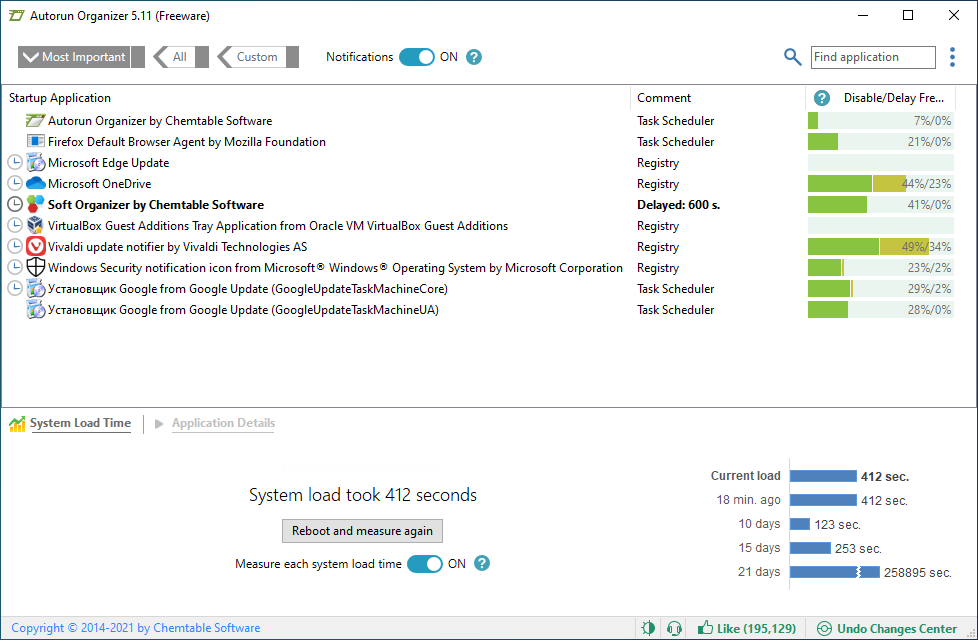Select Soft Organizer by Chemtable Software row
Image resolution: width=978 pixels, height=640 pixels.
tap(156, 205)
